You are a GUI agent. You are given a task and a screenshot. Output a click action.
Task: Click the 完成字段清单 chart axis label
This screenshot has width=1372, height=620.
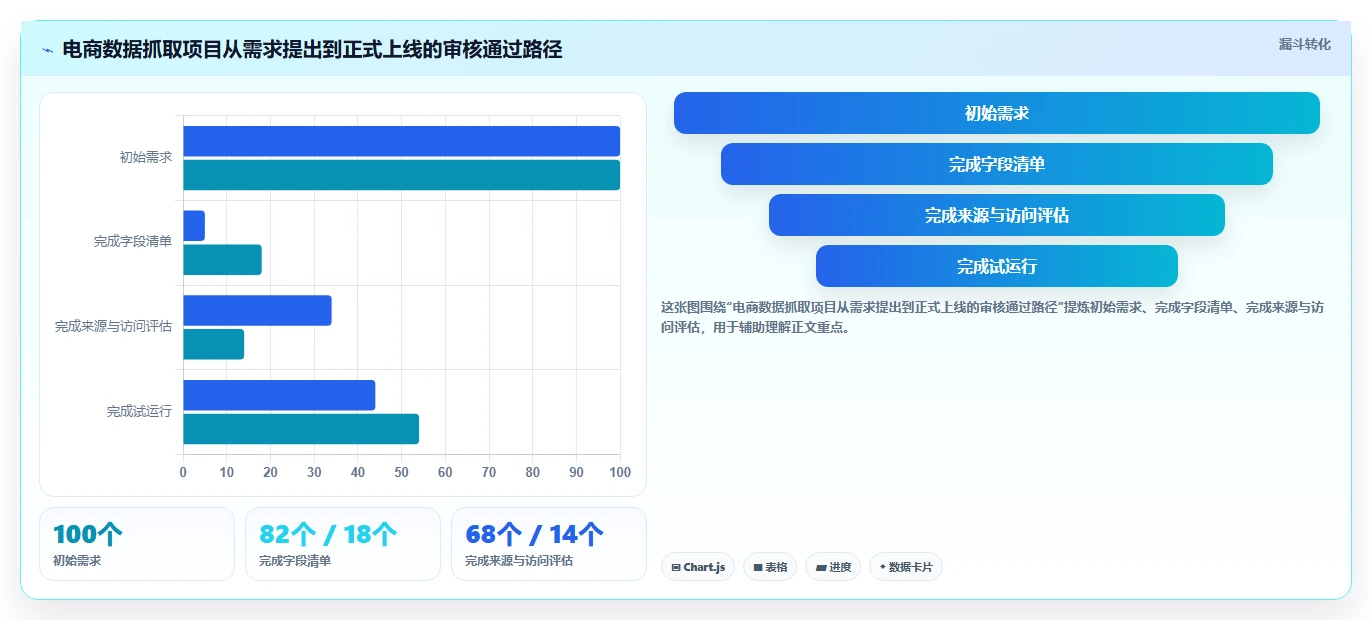click(133, 242)
